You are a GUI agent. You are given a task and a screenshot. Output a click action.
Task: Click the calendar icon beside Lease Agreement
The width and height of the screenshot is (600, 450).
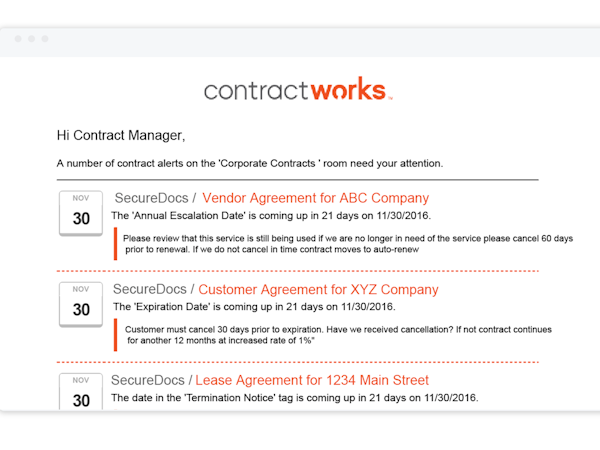(x=81, y=392)
